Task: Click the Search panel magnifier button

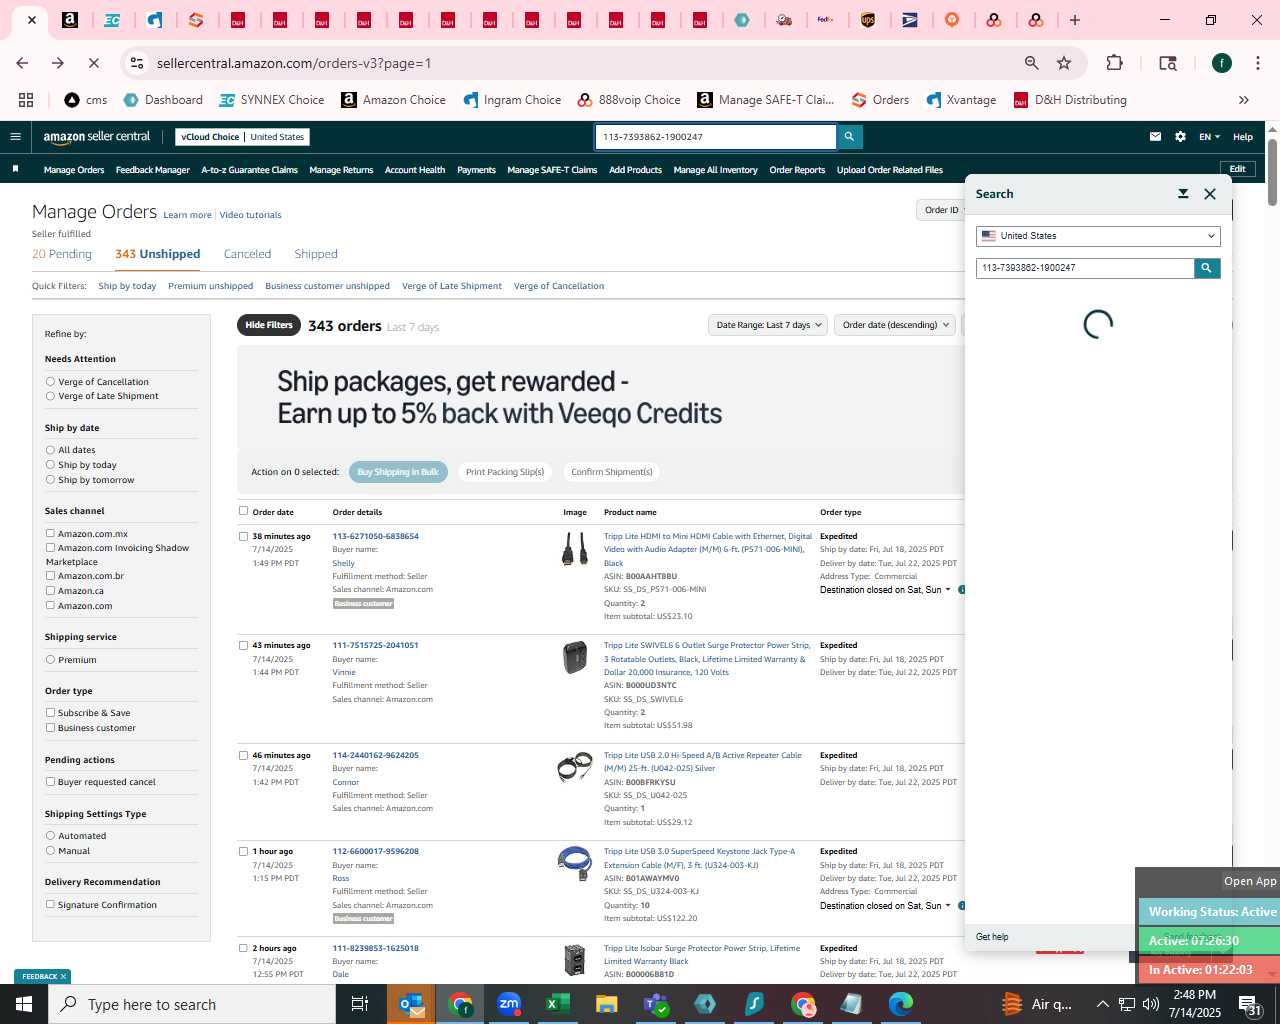Action: coord(1207,268)
